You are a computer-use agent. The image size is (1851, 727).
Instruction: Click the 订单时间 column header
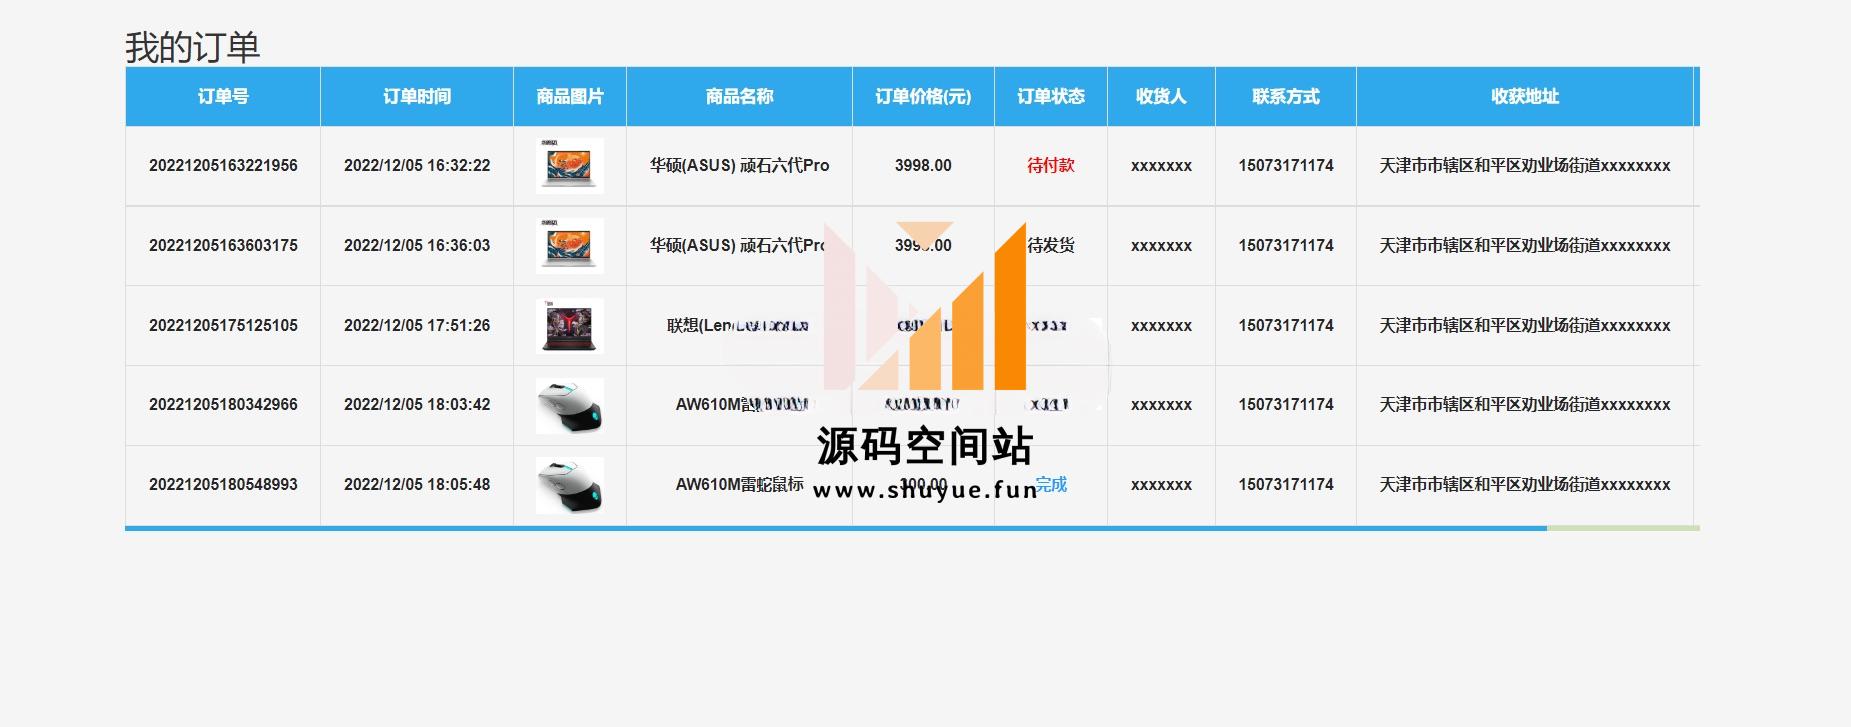417,97
